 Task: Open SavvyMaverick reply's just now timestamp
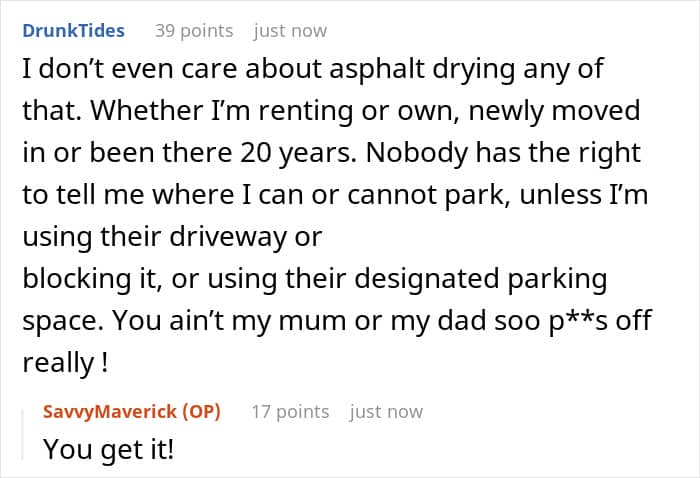[386, 412]
